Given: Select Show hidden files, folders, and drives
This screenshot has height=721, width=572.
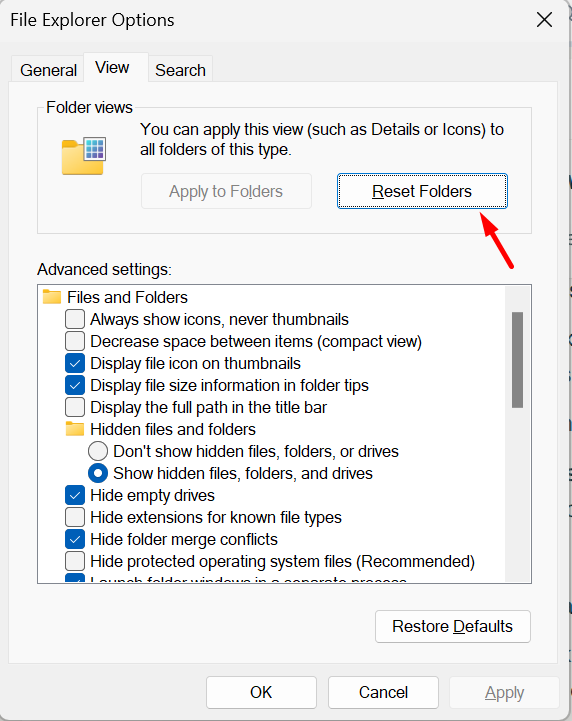Looking at the screenshot, I should [x=98, y=474].
